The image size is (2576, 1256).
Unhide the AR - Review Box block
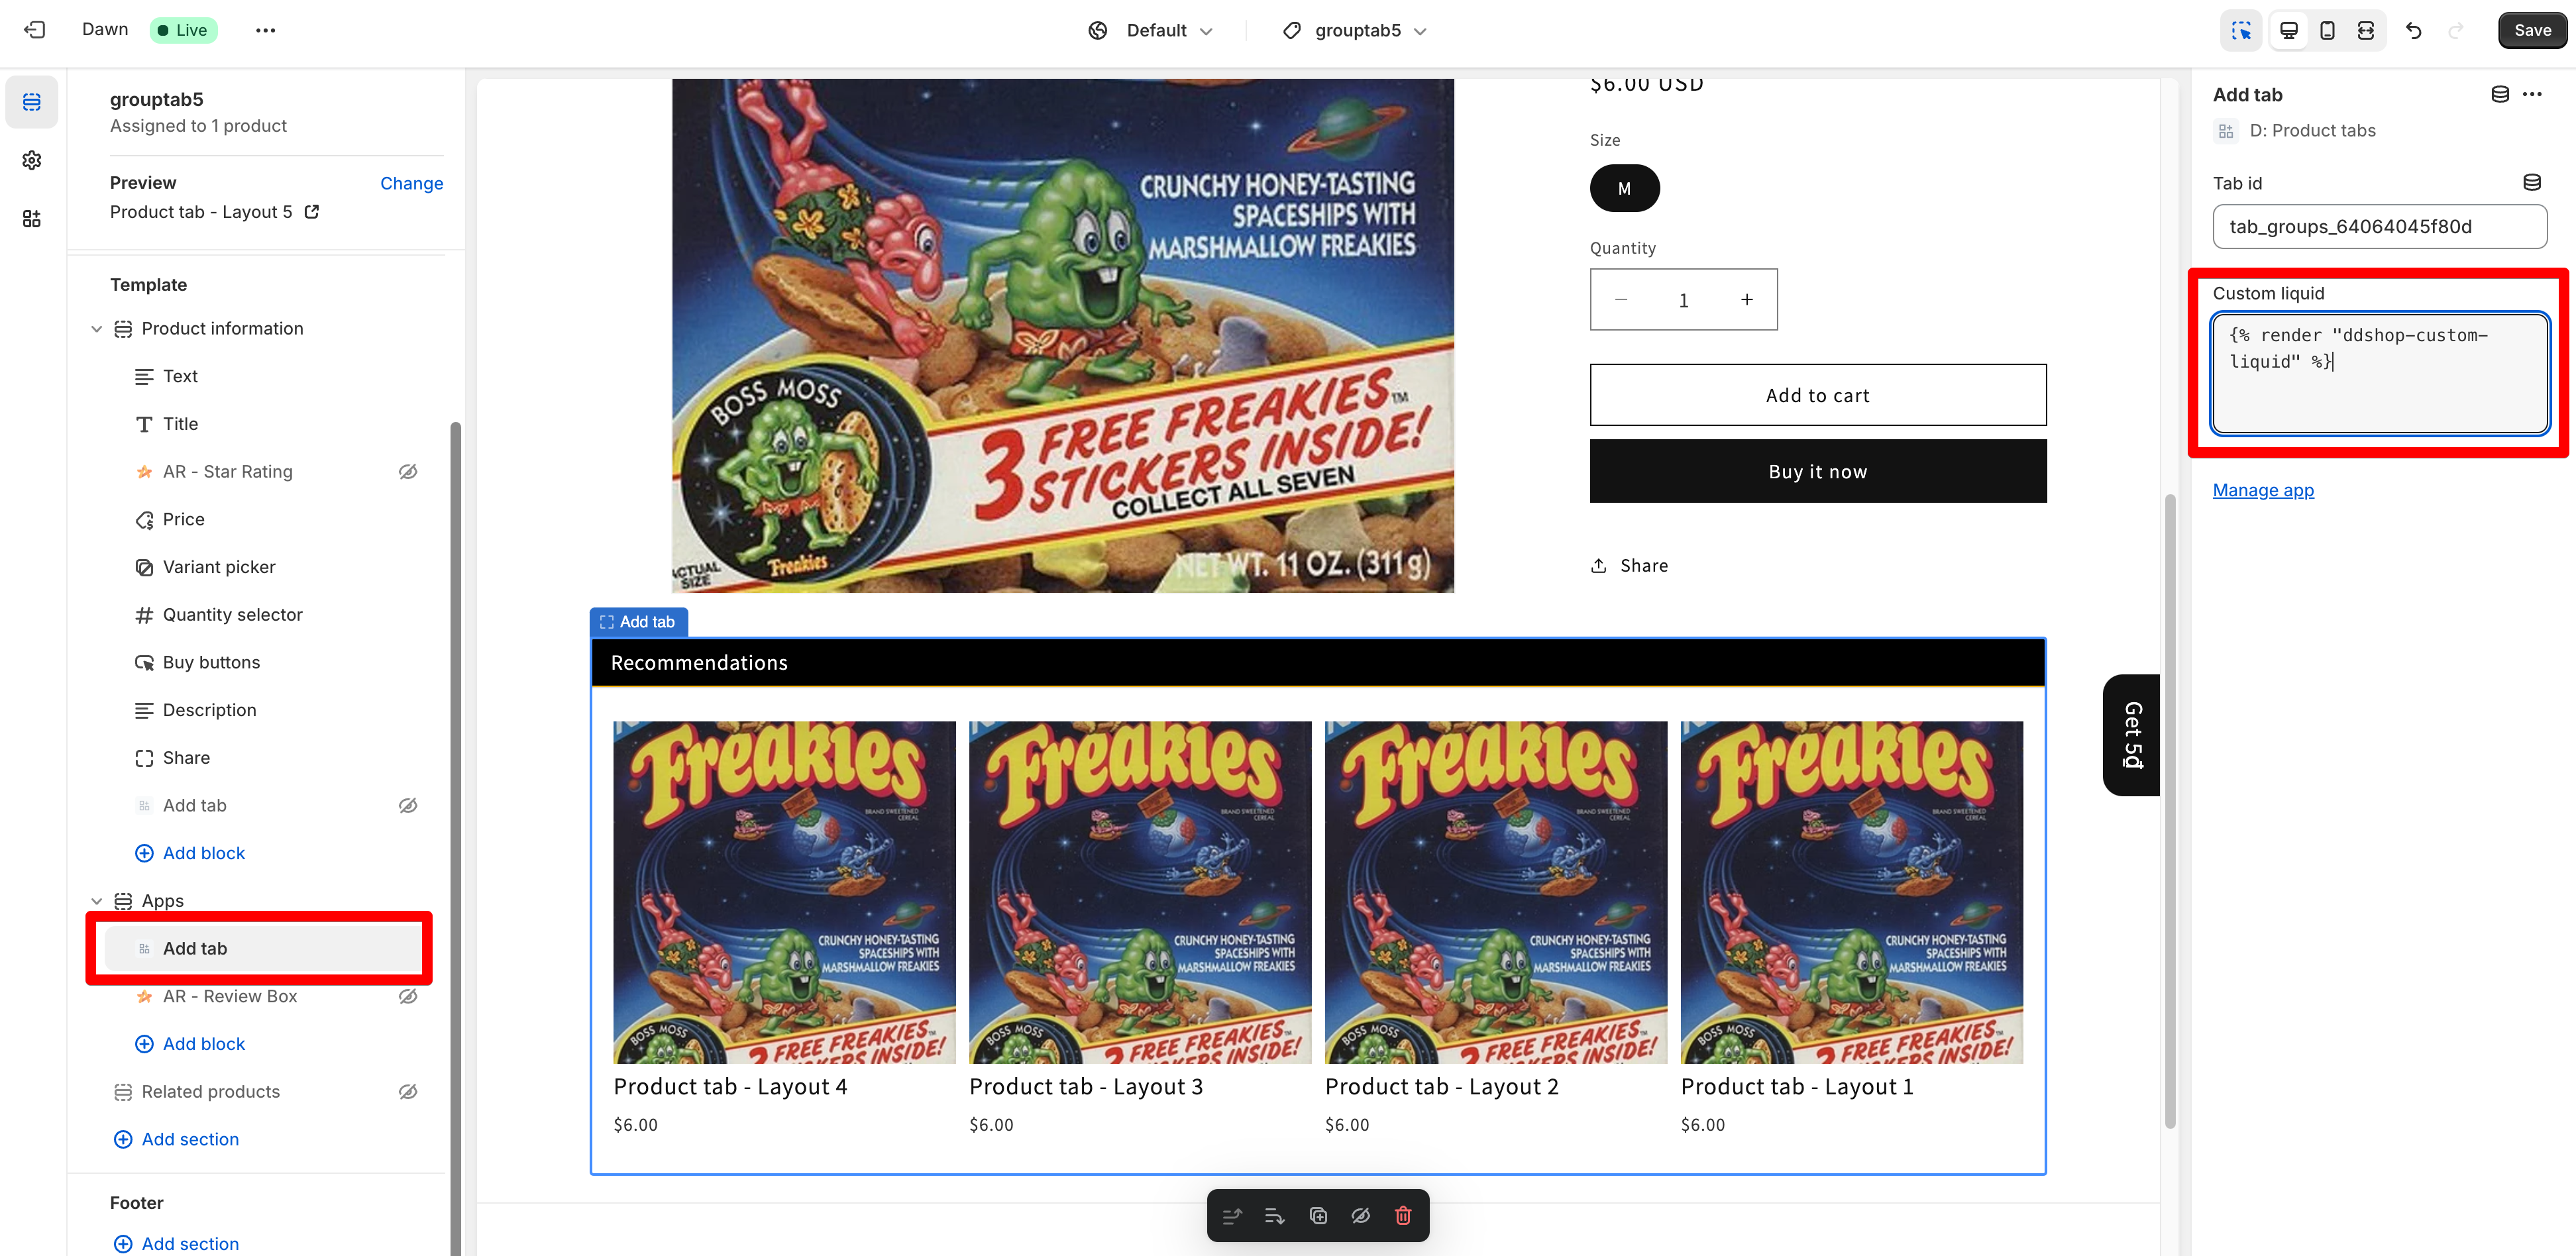click(408, 996)
